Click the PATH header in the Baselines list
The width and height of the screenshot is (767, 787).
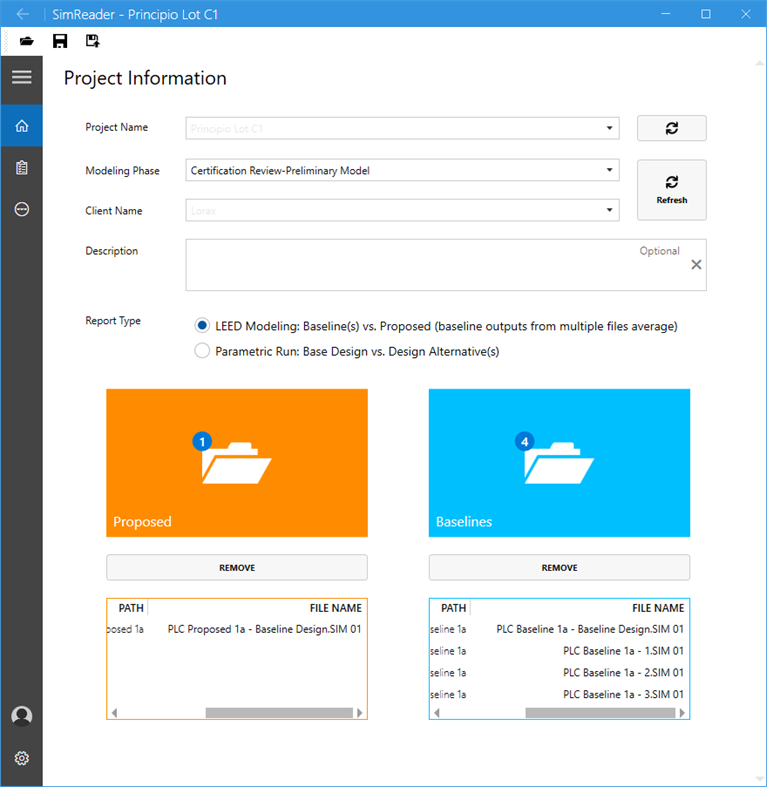coord(453,608)
